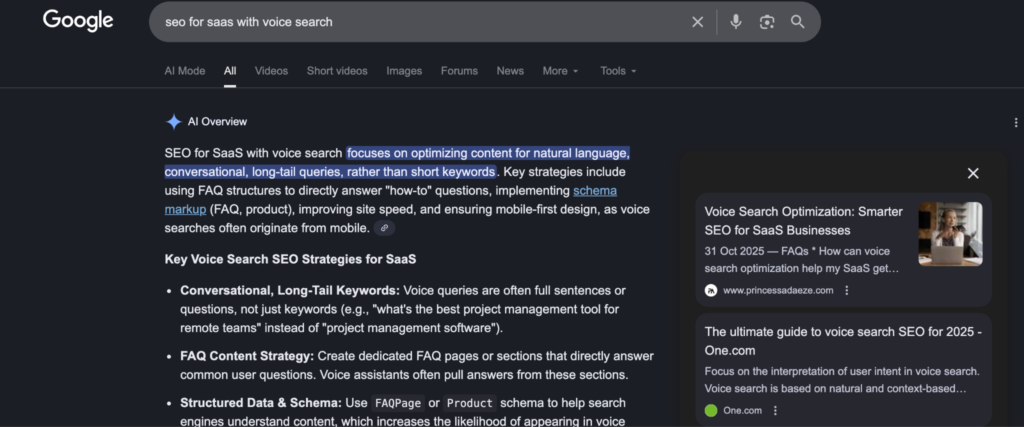Follow the schema markup link
1024x427 pixels.
click(x=595, y=191)
